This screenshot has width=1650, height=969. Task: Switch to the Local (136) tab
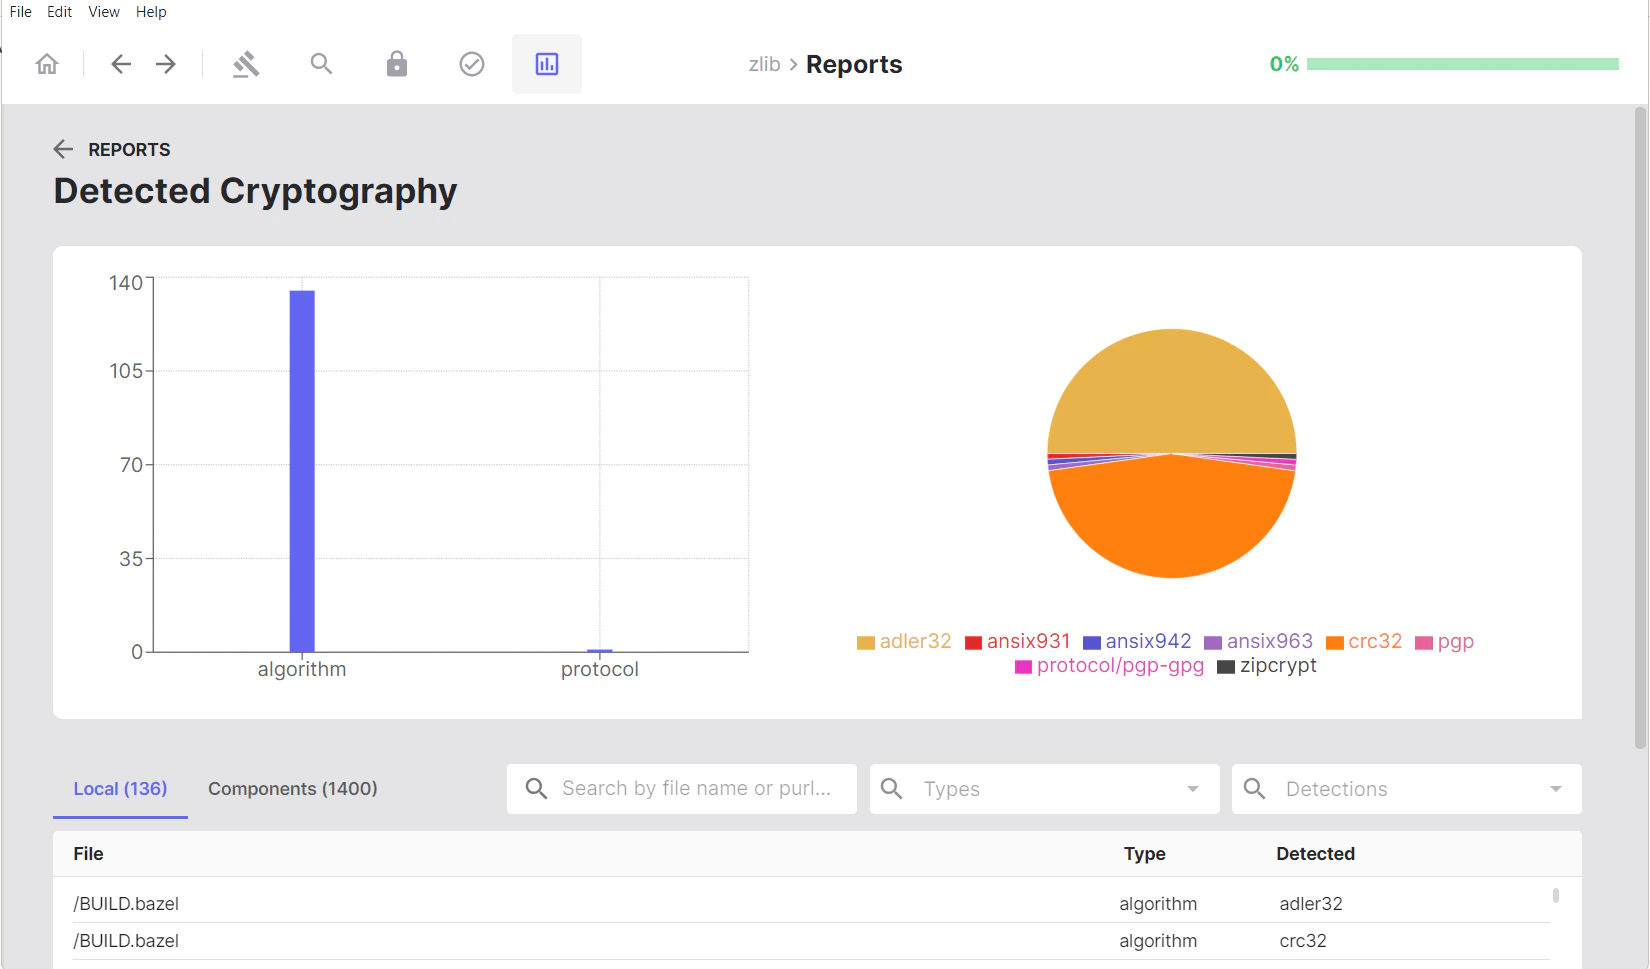(x=120, y=789)
